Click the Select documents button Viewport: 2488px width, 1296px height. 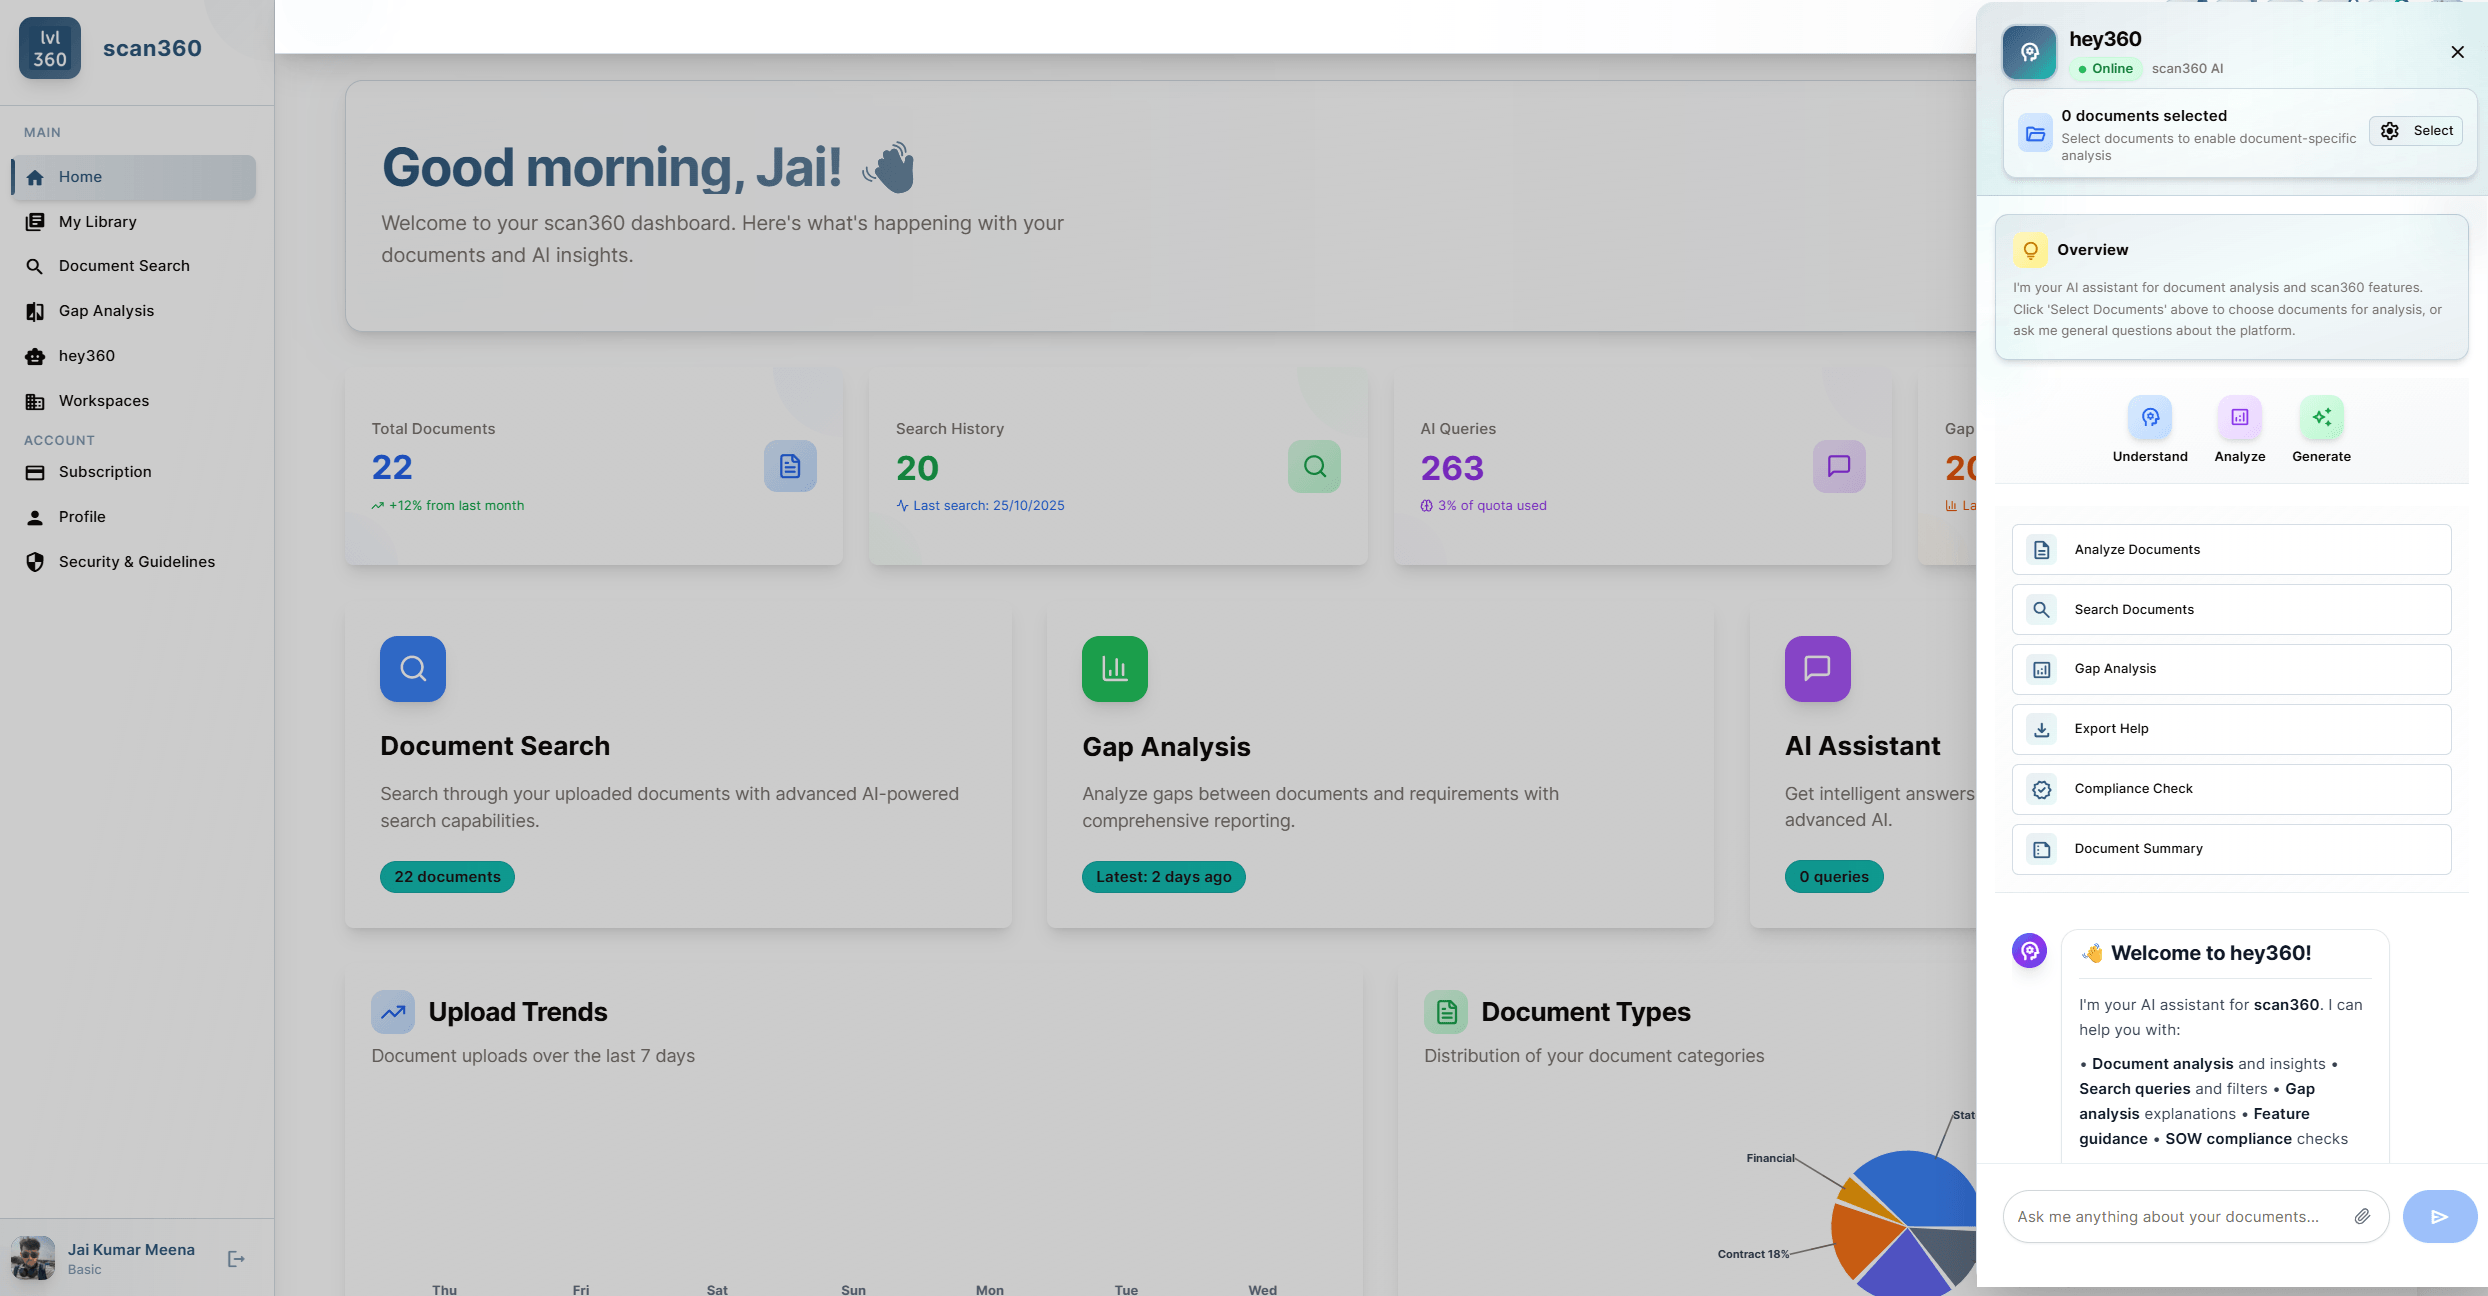pos(2416,130)
